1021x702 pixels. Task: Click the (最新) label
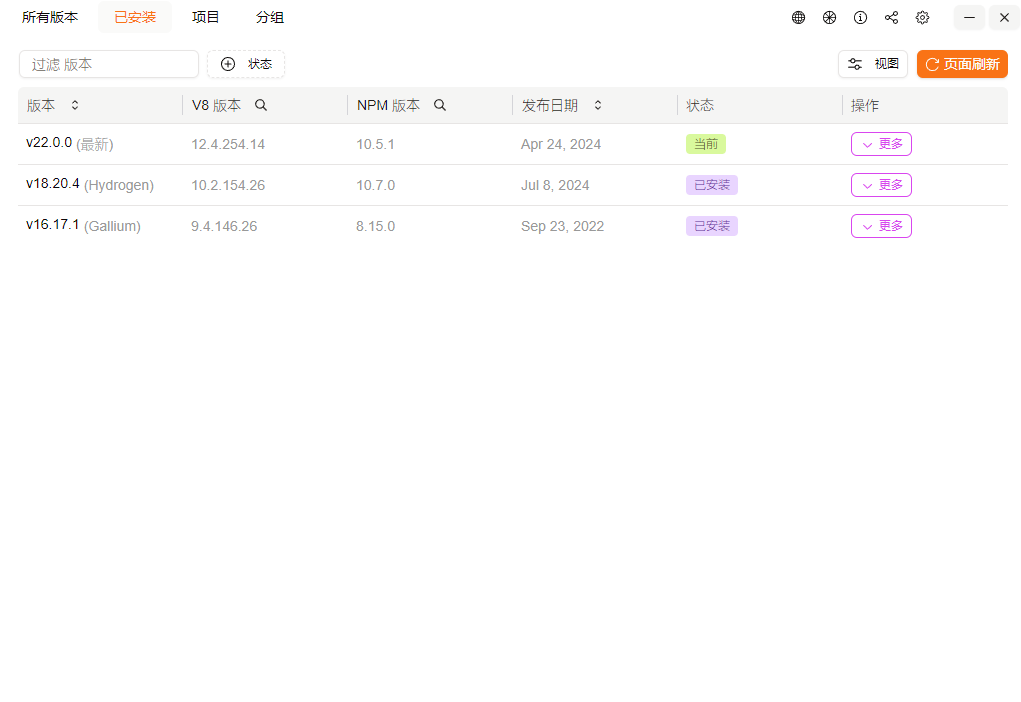[94, 145]
